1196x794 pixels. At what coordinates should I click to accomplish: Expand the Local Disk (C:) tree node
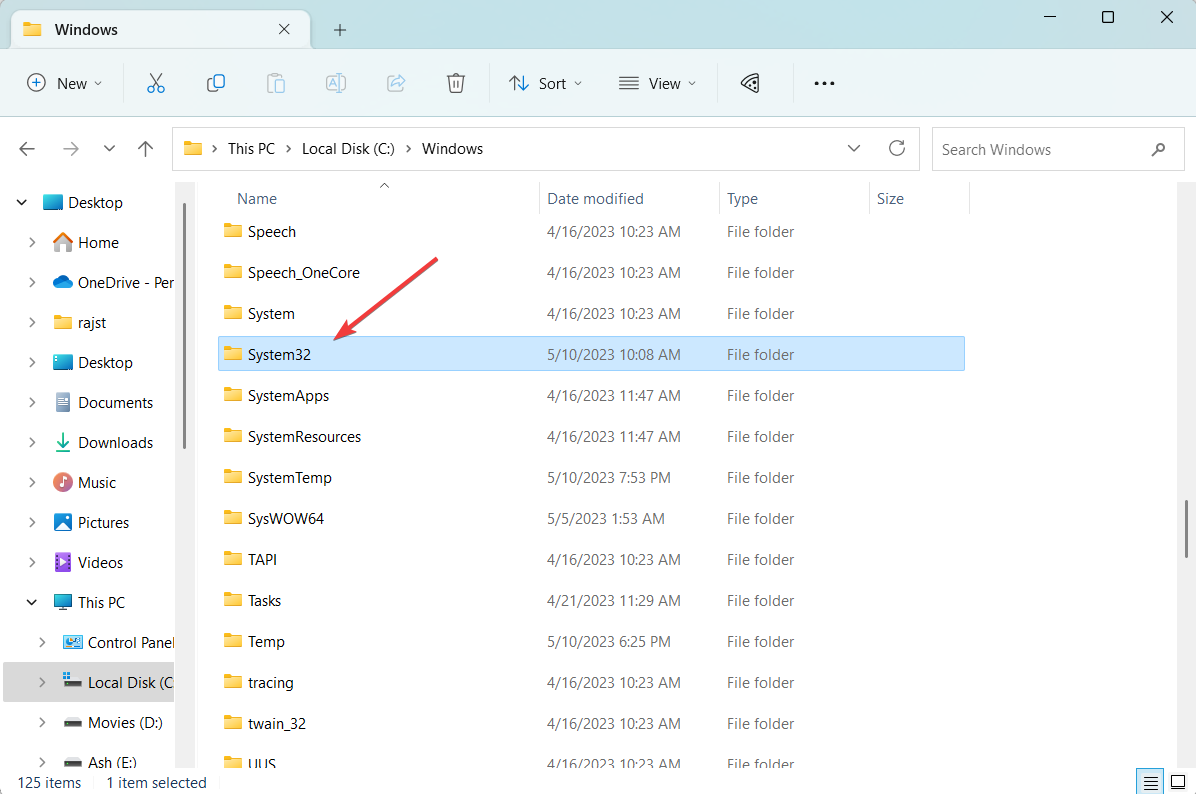pos(41,682)
